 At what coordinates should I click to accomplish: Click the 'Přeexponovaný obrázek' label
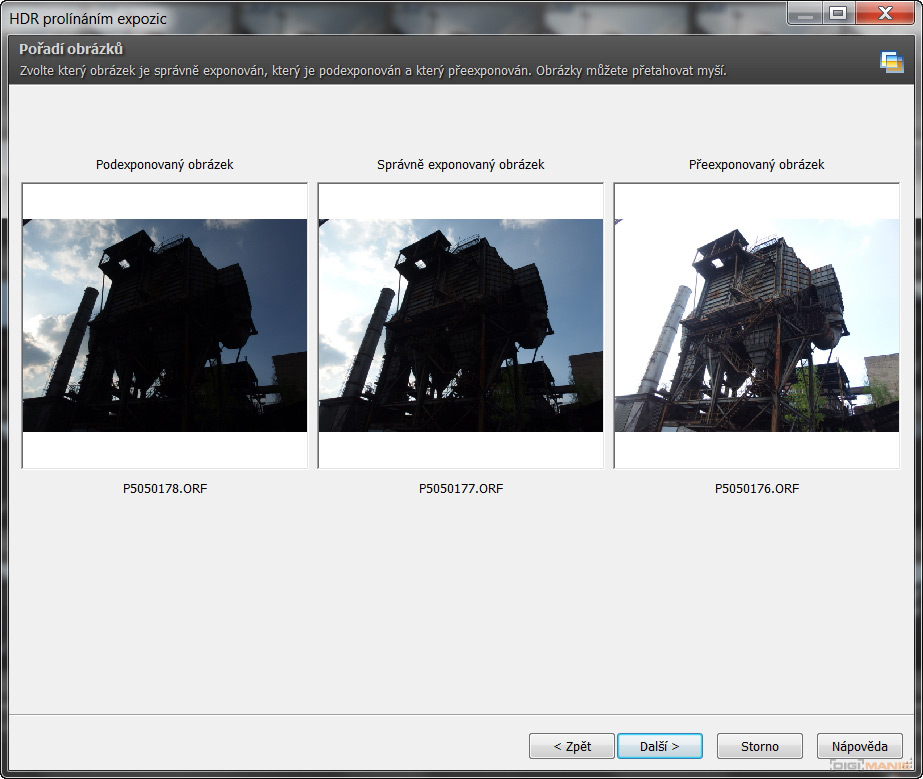click(757, 164)
